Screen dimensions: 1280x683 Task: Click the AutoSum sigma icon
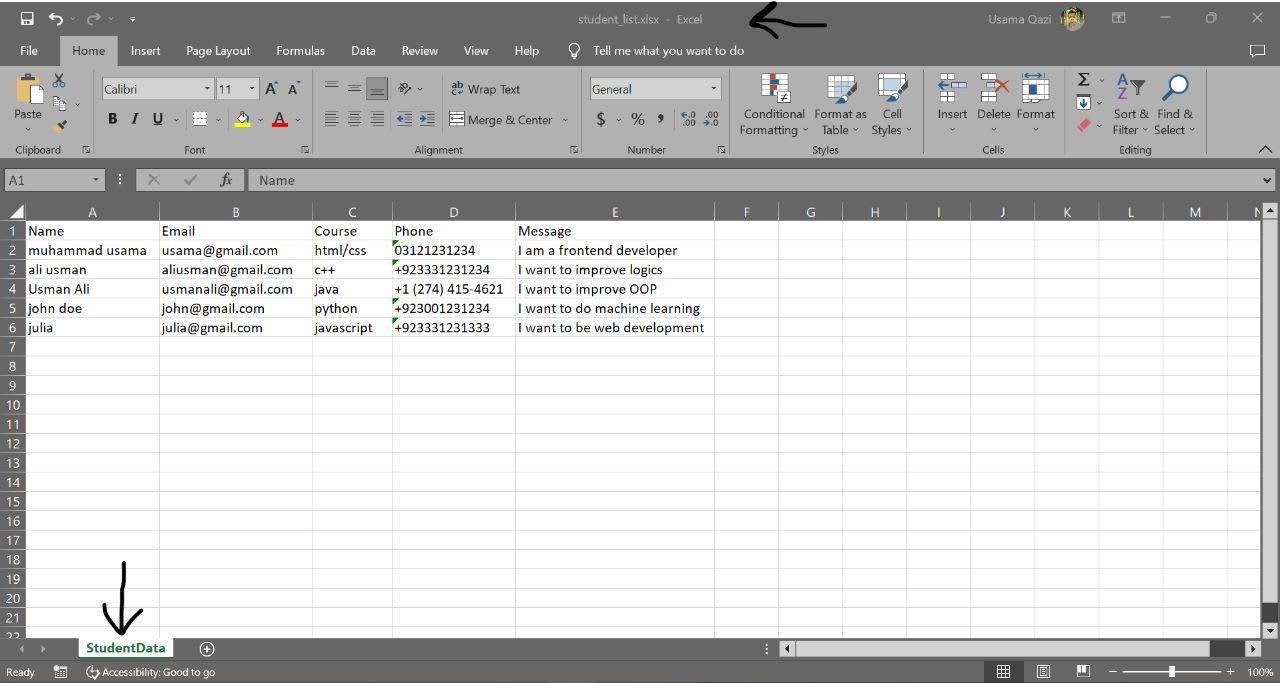(1083, 80)
